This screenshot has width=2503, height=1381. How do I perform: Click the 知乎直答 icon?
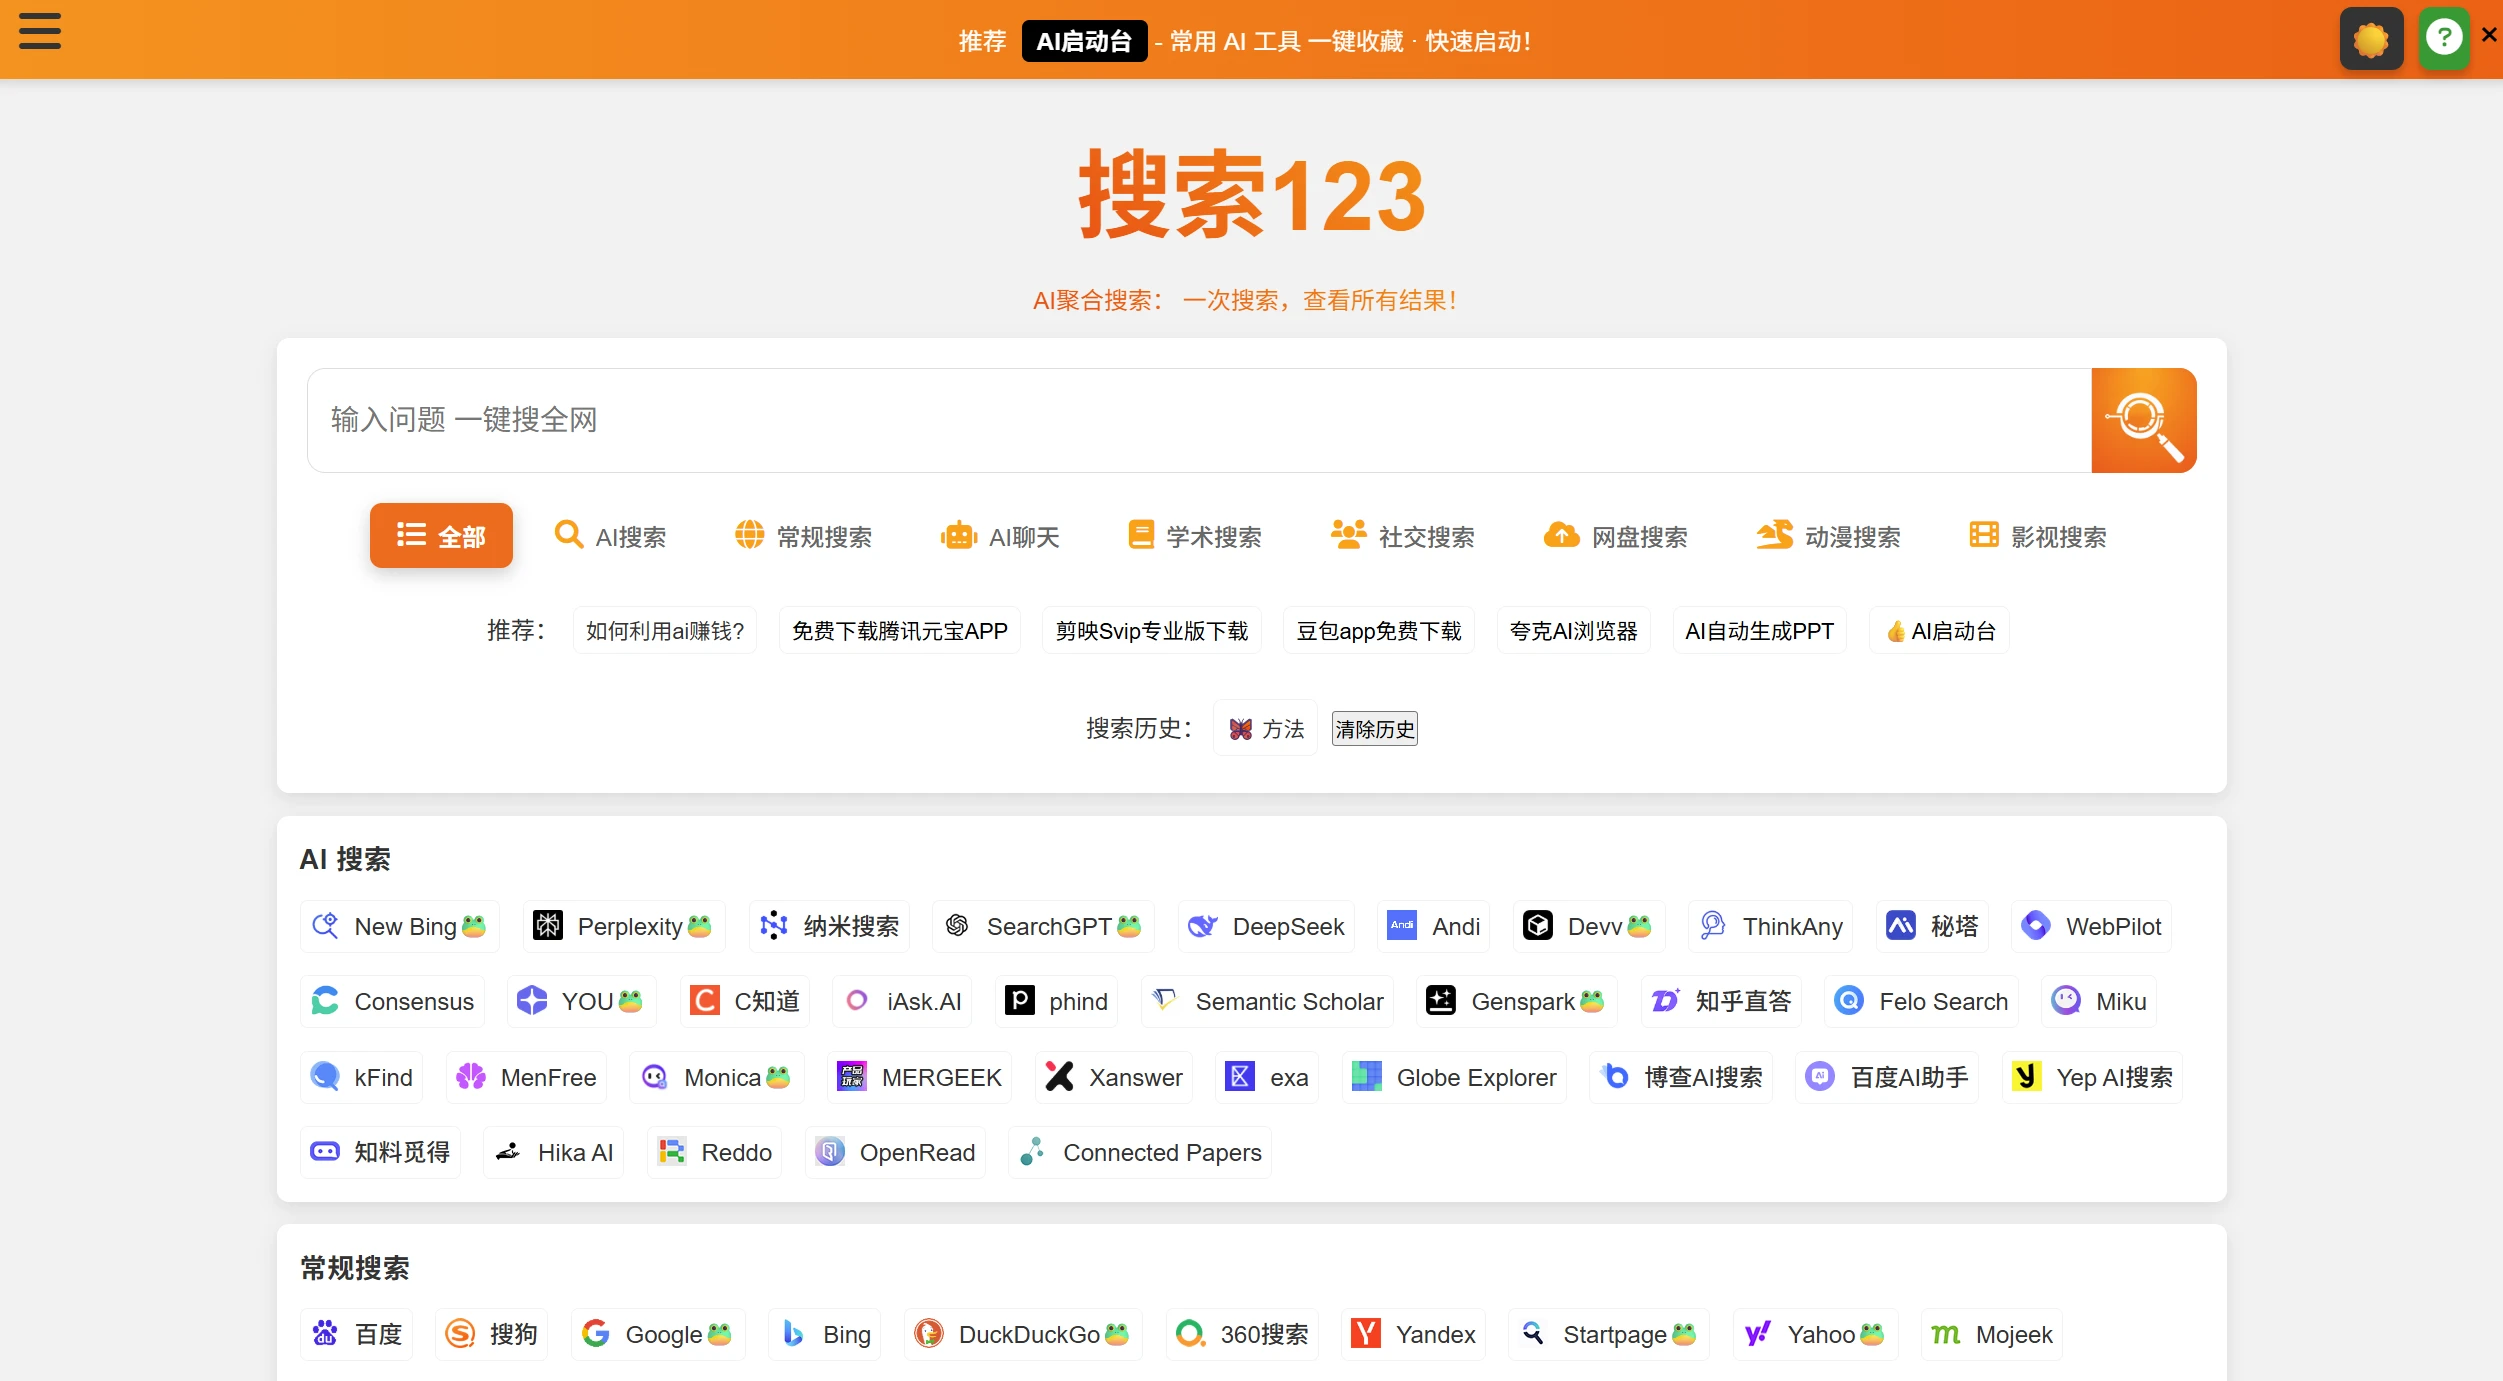coord(1666,1000)
